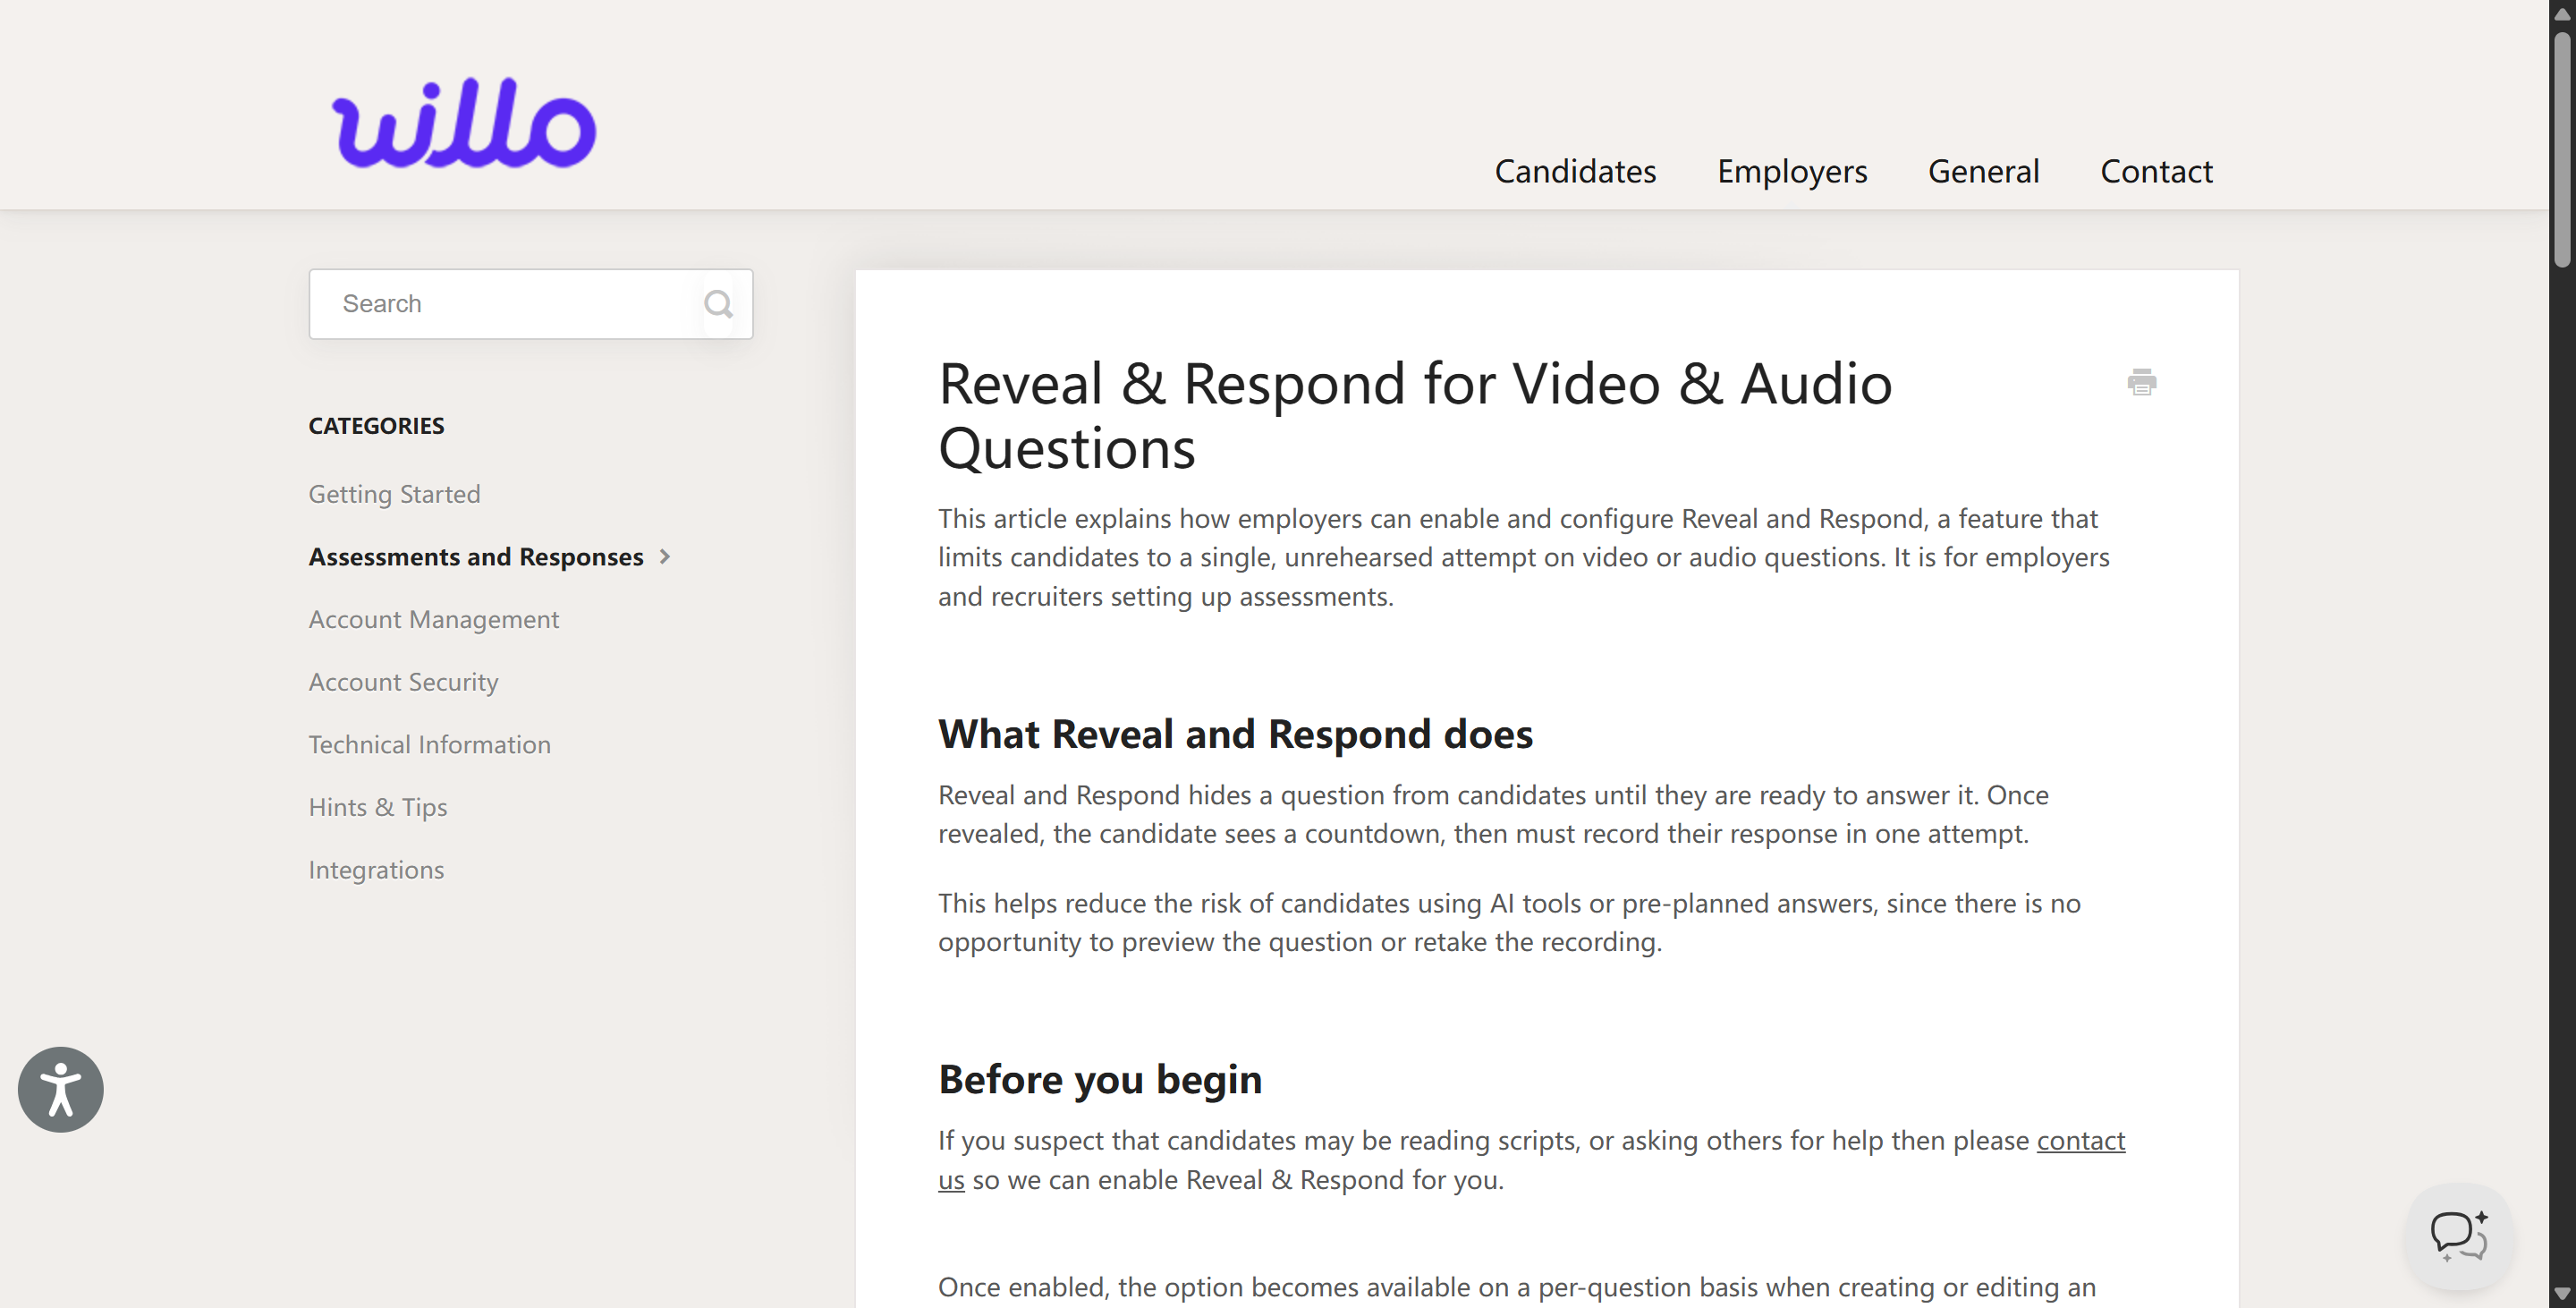Go to Getting Started category

[394, 494]
